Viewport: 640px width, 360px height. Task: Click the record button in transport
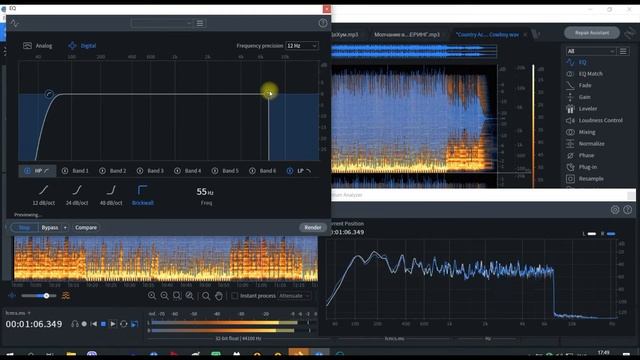pyautogui.click(x=84, y=324)
